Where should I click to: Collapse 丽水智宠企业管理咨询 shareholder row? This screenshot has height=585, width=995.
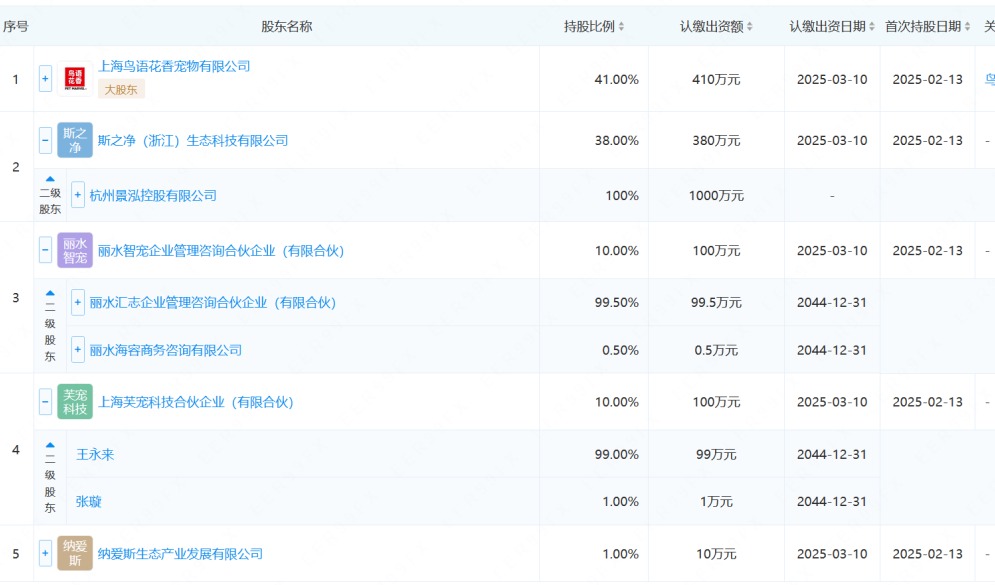point(45,251)
